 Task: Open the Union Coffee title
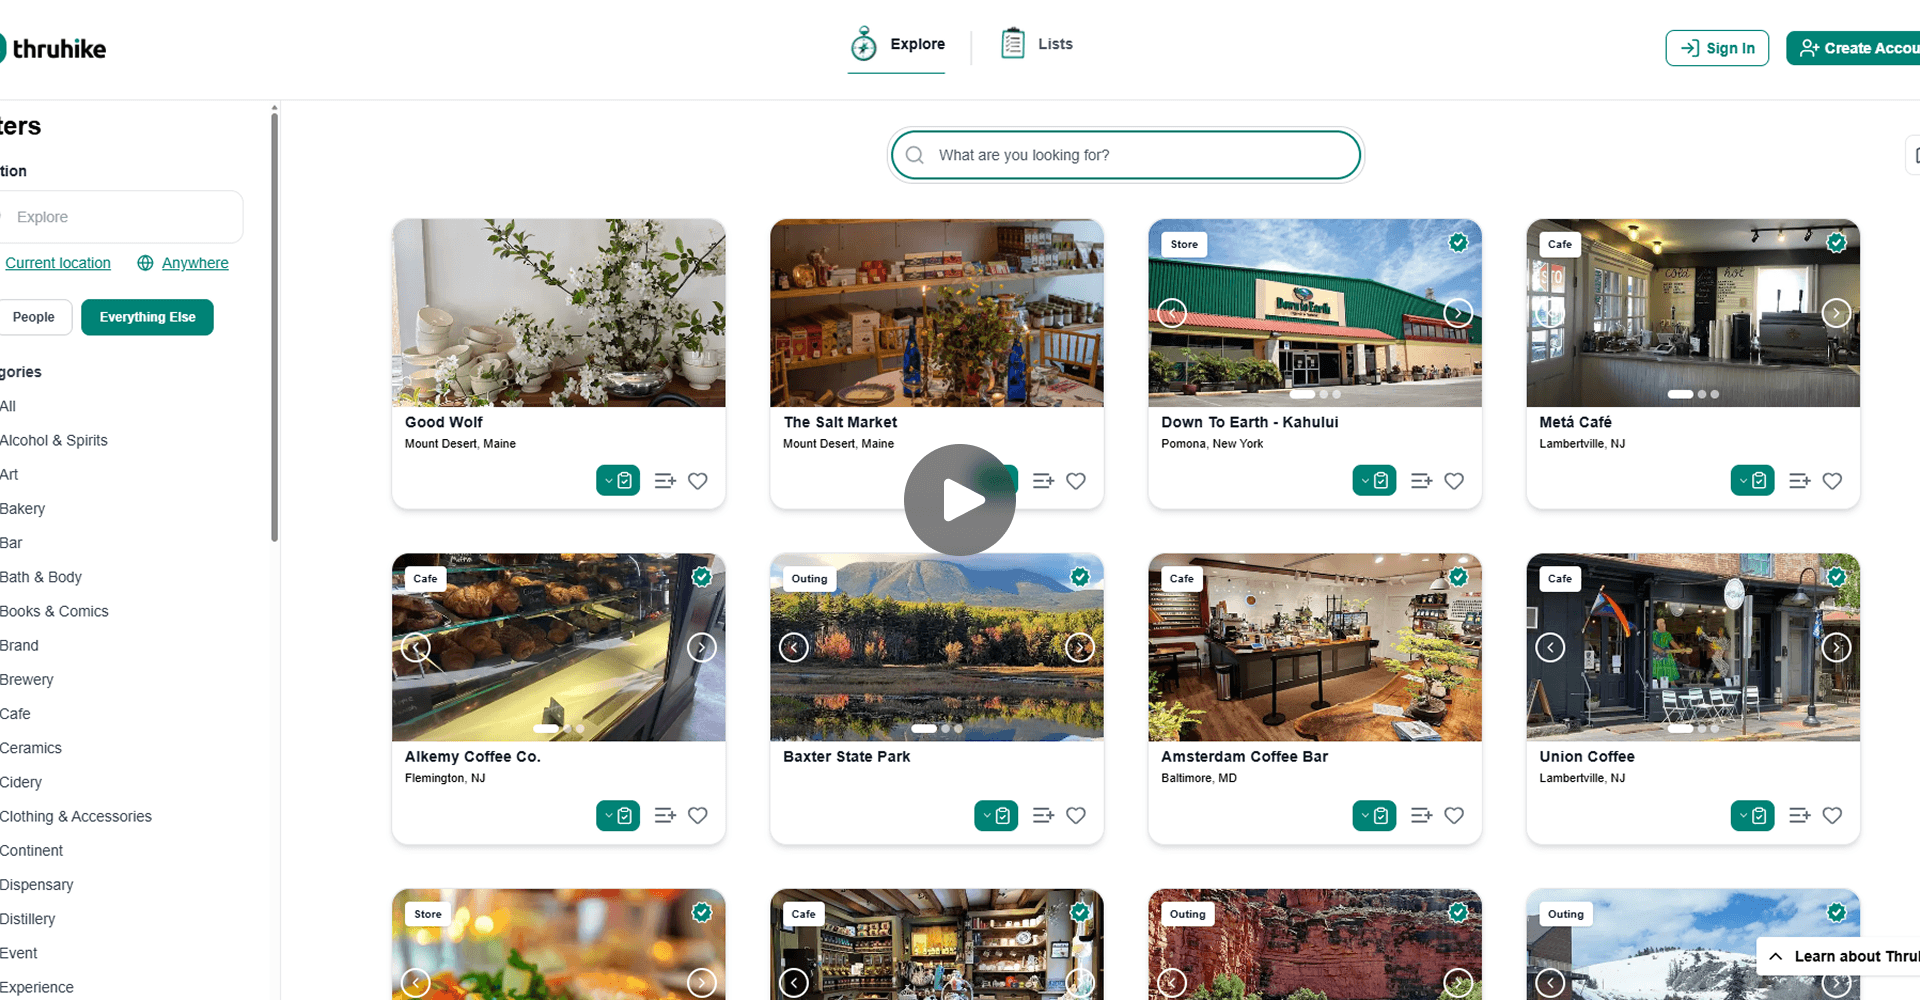pyautogui.click(x=1587, y=757)
